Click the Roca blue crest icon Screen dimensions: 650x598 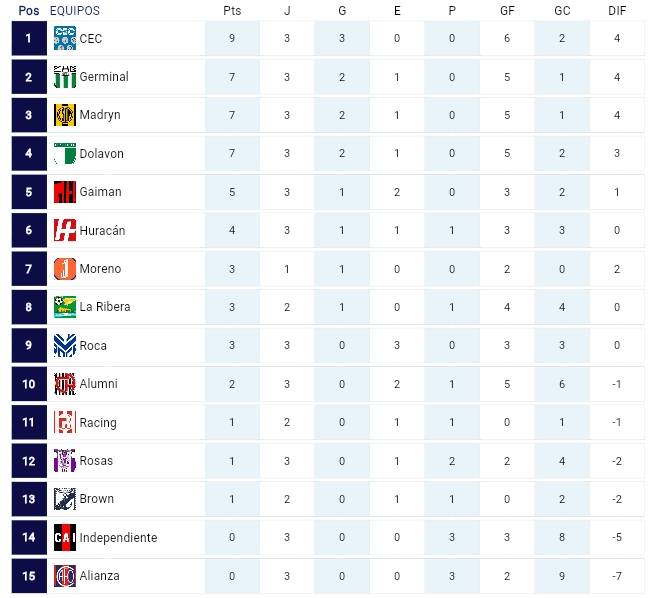pyautogui.click(x=65, y=345)
